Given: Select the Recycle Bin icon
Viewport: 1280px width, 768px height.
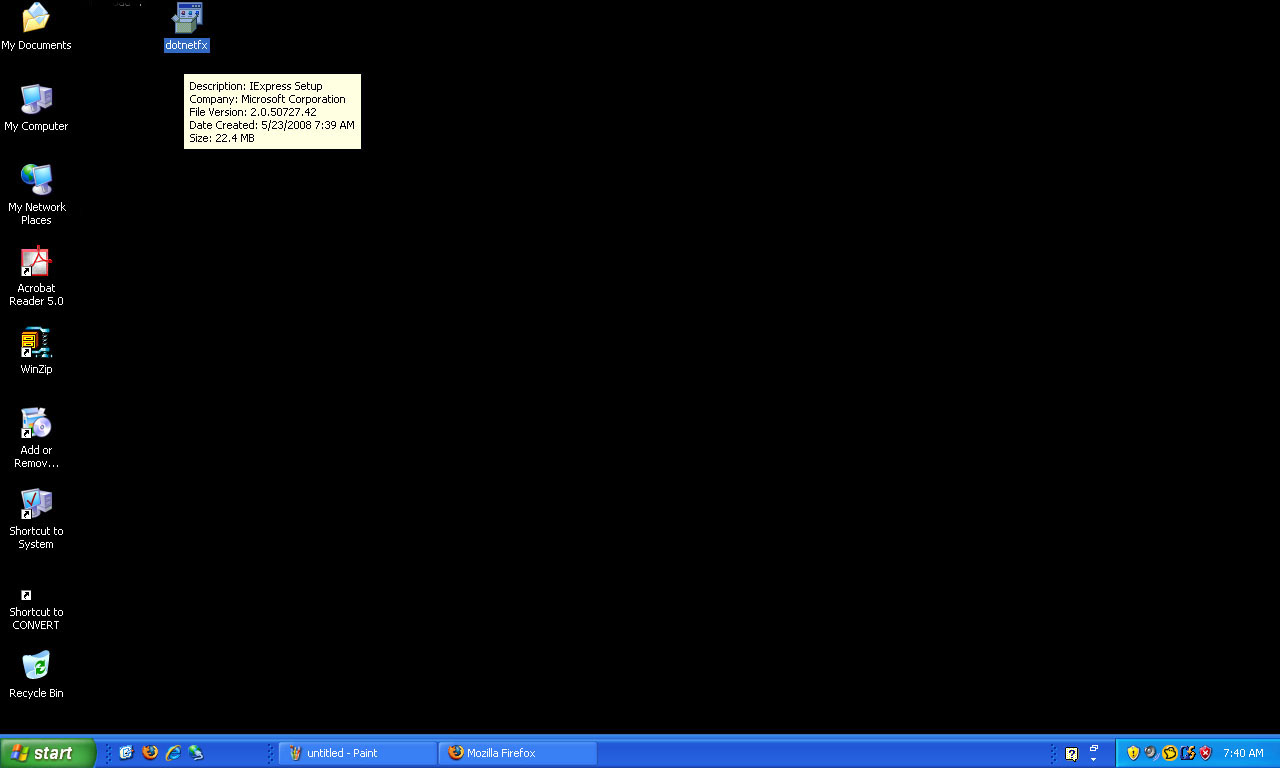Looking at the screenshot, I should (x=36, y=666).
